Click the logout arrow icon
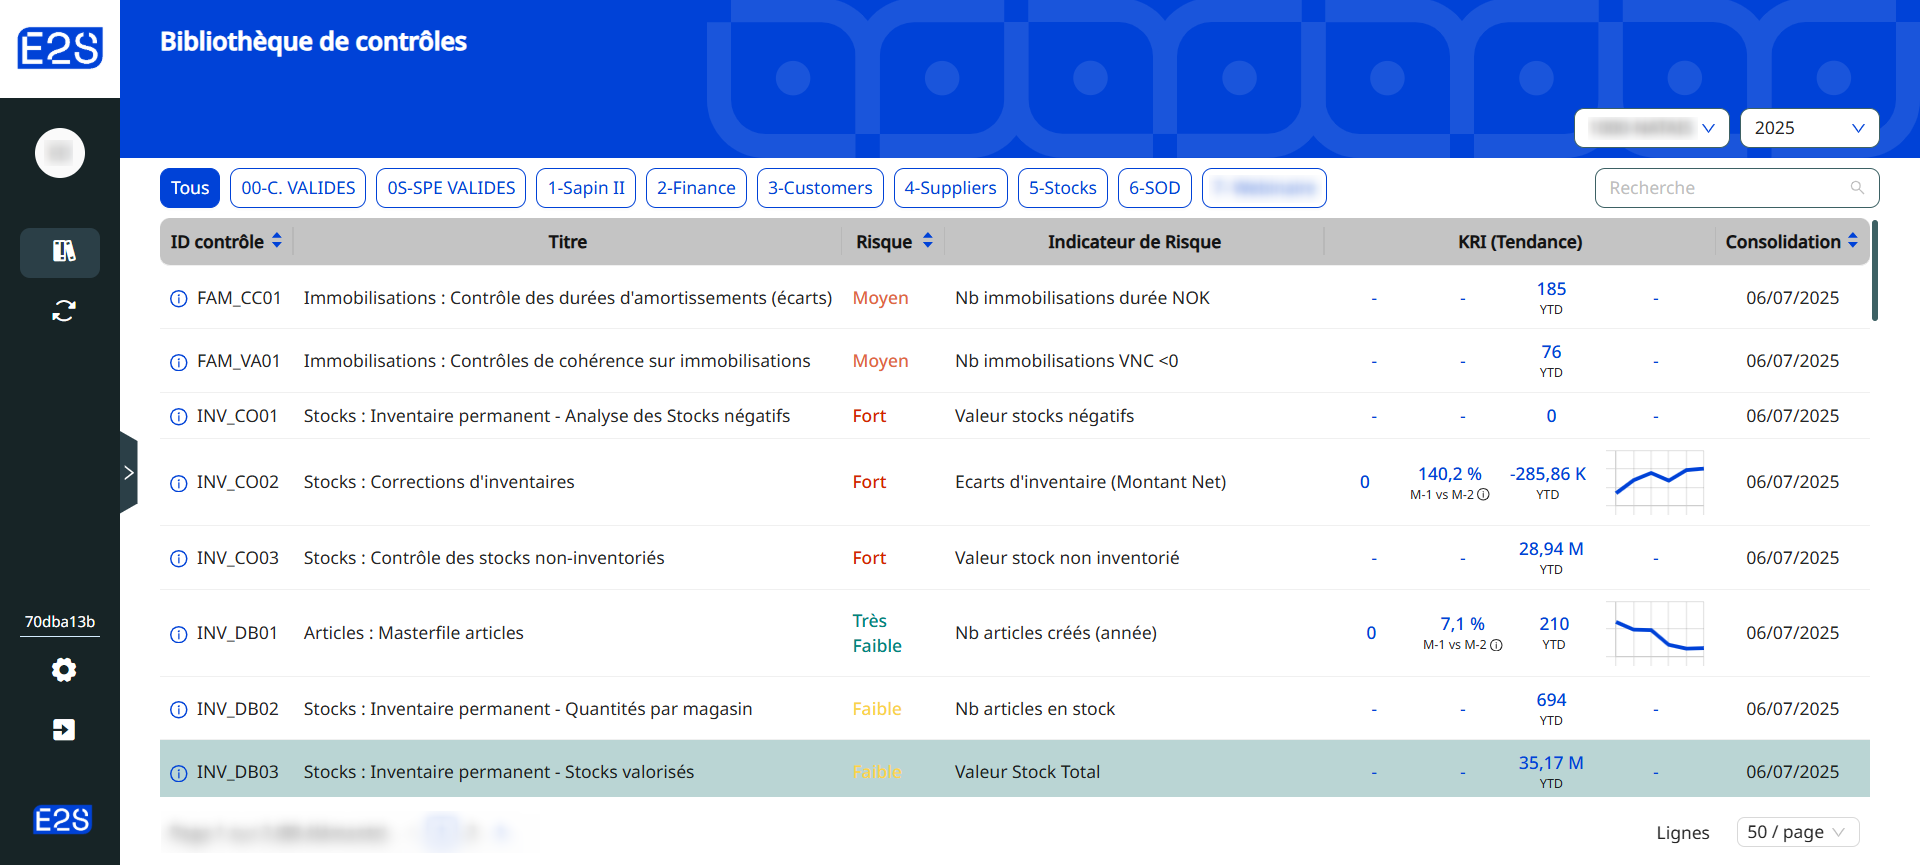Viewport: 1920px width, 865px height. 63,730
